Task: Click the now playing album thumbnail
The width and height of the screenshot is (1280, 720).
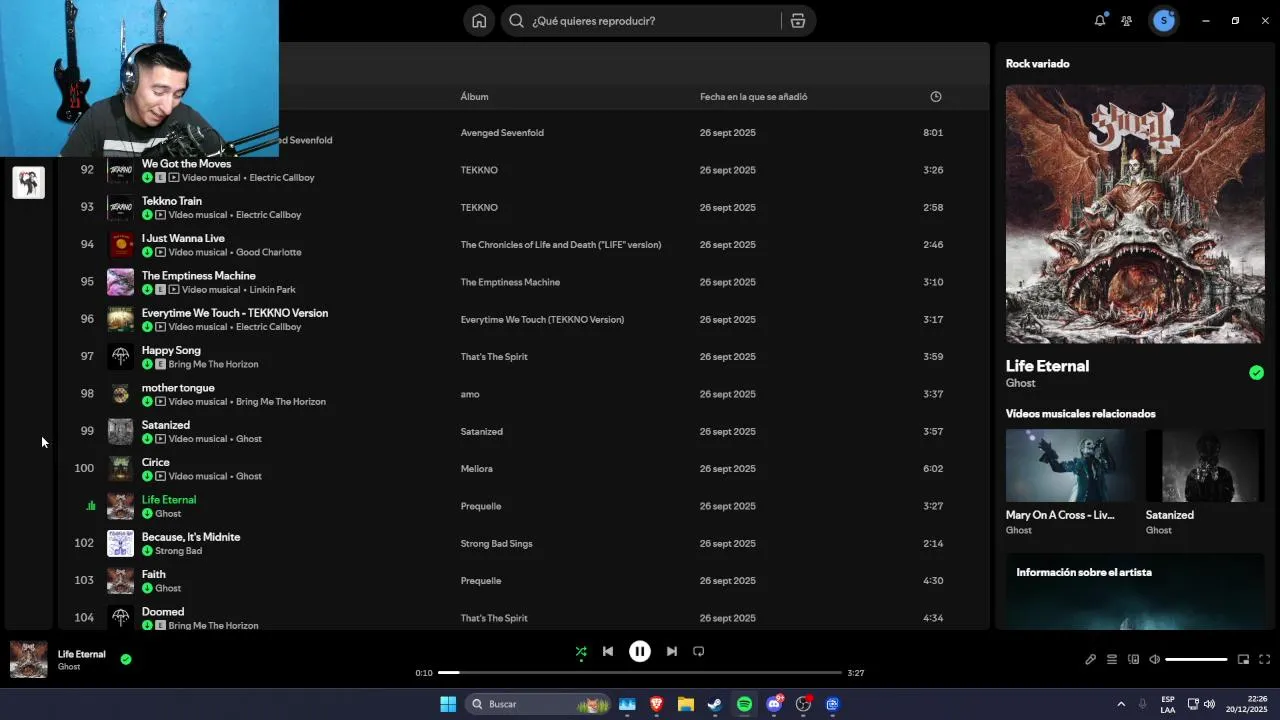Action: (28, 660)
